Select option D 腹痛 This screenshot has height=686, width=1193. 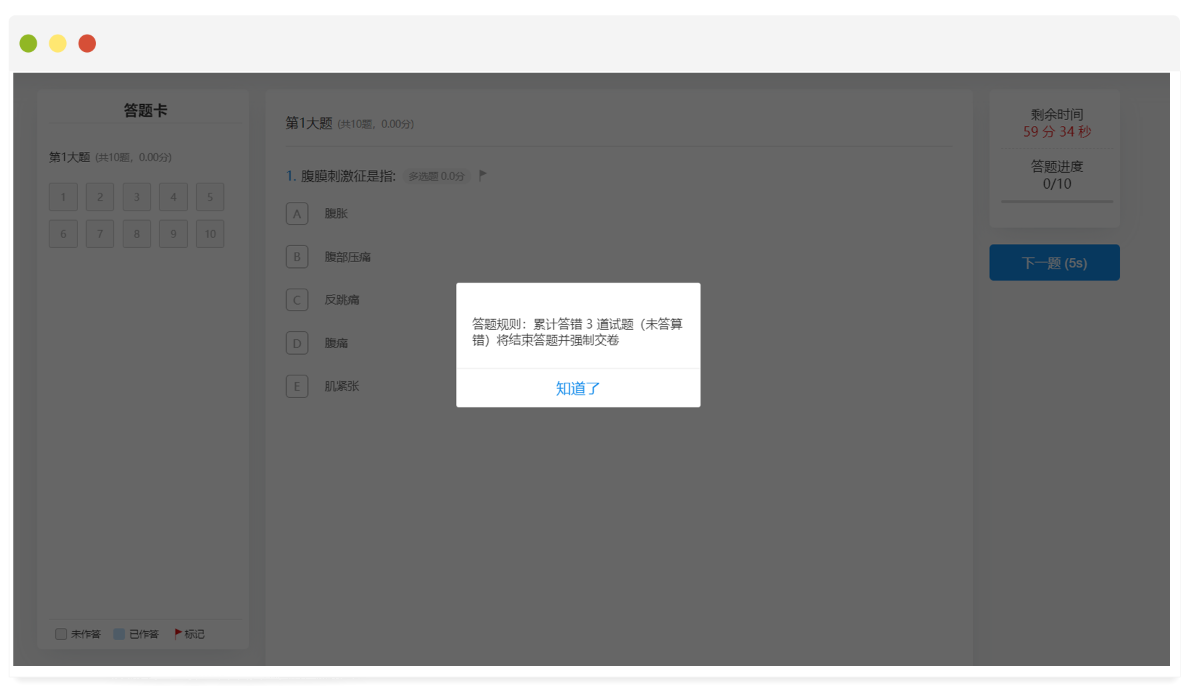[297, 343]
